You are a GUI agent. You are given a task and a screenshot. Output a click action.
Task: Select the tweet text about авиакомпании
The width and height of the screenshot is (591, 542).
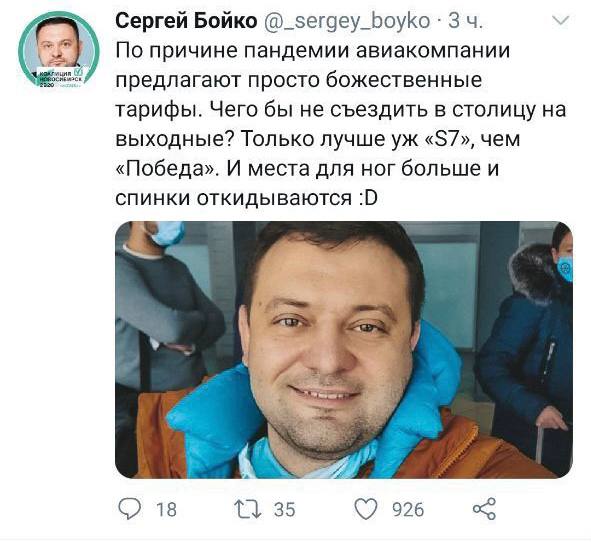pos(341,124)
